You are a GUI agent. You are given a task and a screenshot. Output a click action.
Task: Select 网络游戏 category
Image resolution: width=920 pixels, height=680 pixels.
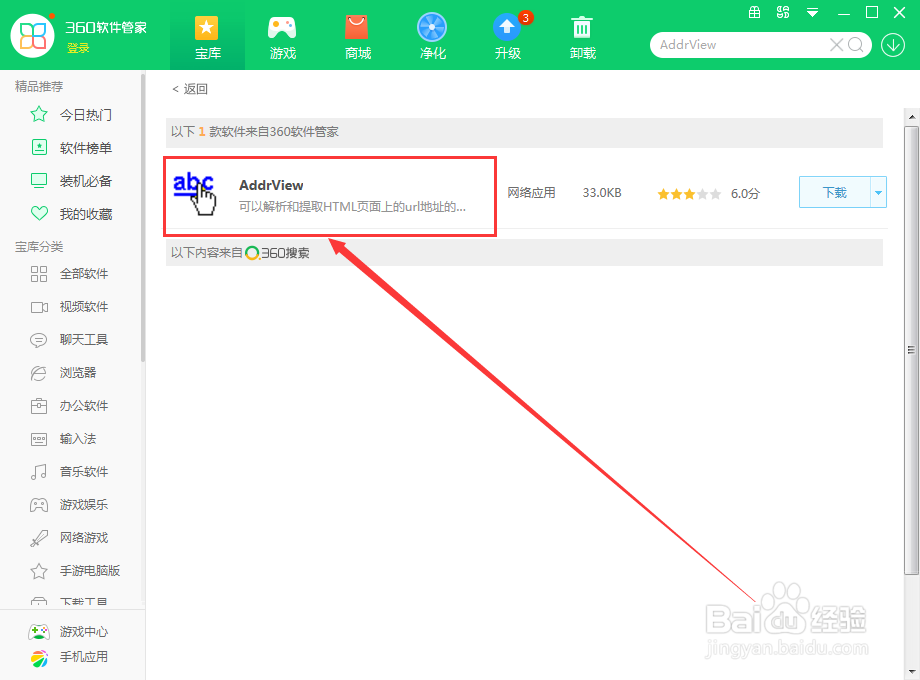tap(84, 537)
